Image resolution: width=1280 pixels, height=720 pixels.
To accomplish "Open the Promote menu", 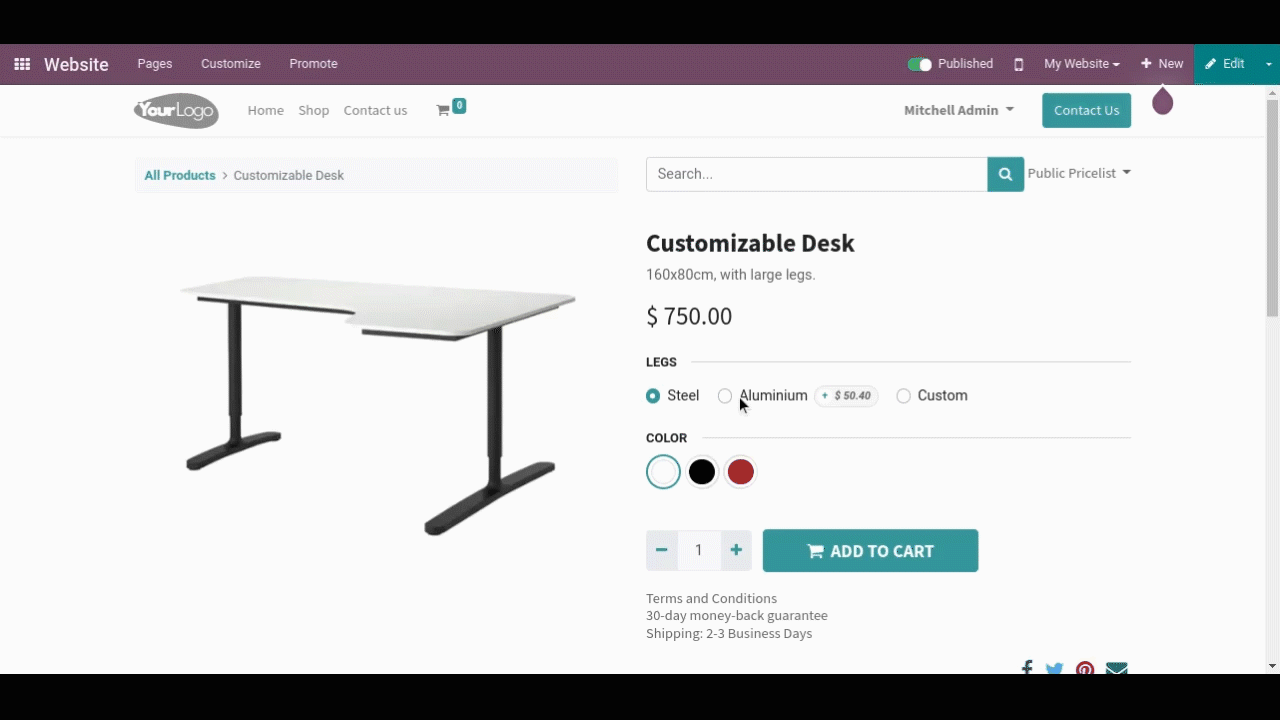I will pos(313,64).
